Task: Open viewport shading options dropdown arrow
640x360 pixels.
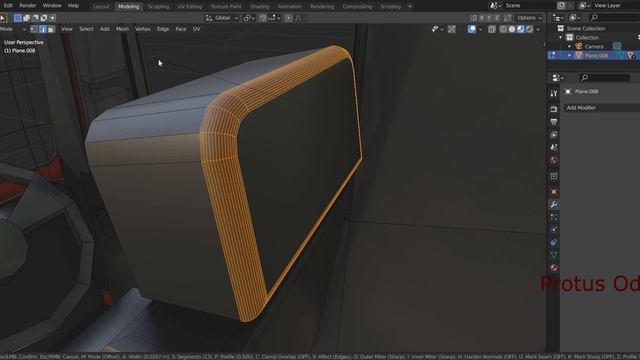Action: pyautogui.click(x=538, y=29)
